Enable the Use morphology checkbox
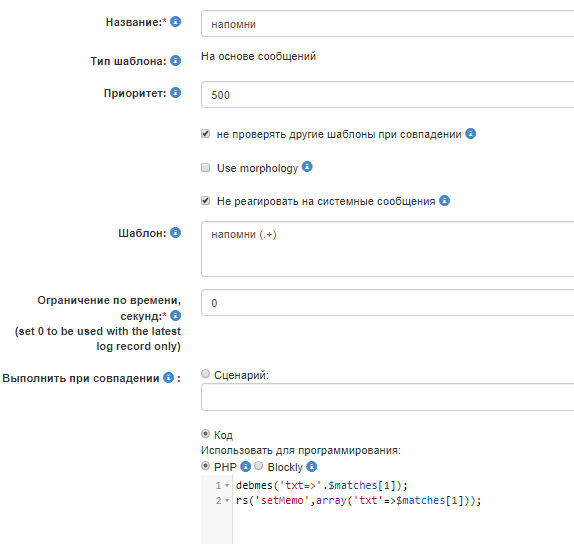574x544 pixels. 205,167
